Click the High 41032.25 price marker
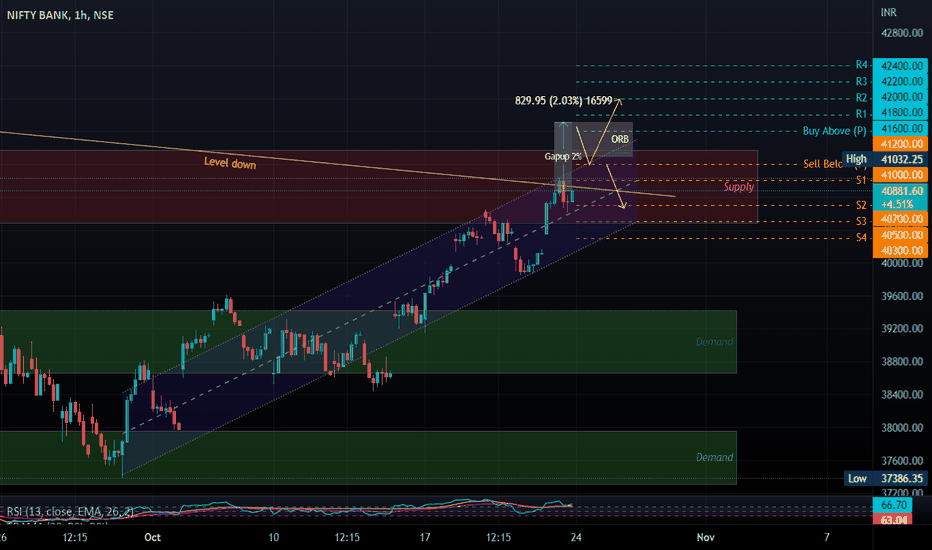932x550 pixels. pos(884,159)
